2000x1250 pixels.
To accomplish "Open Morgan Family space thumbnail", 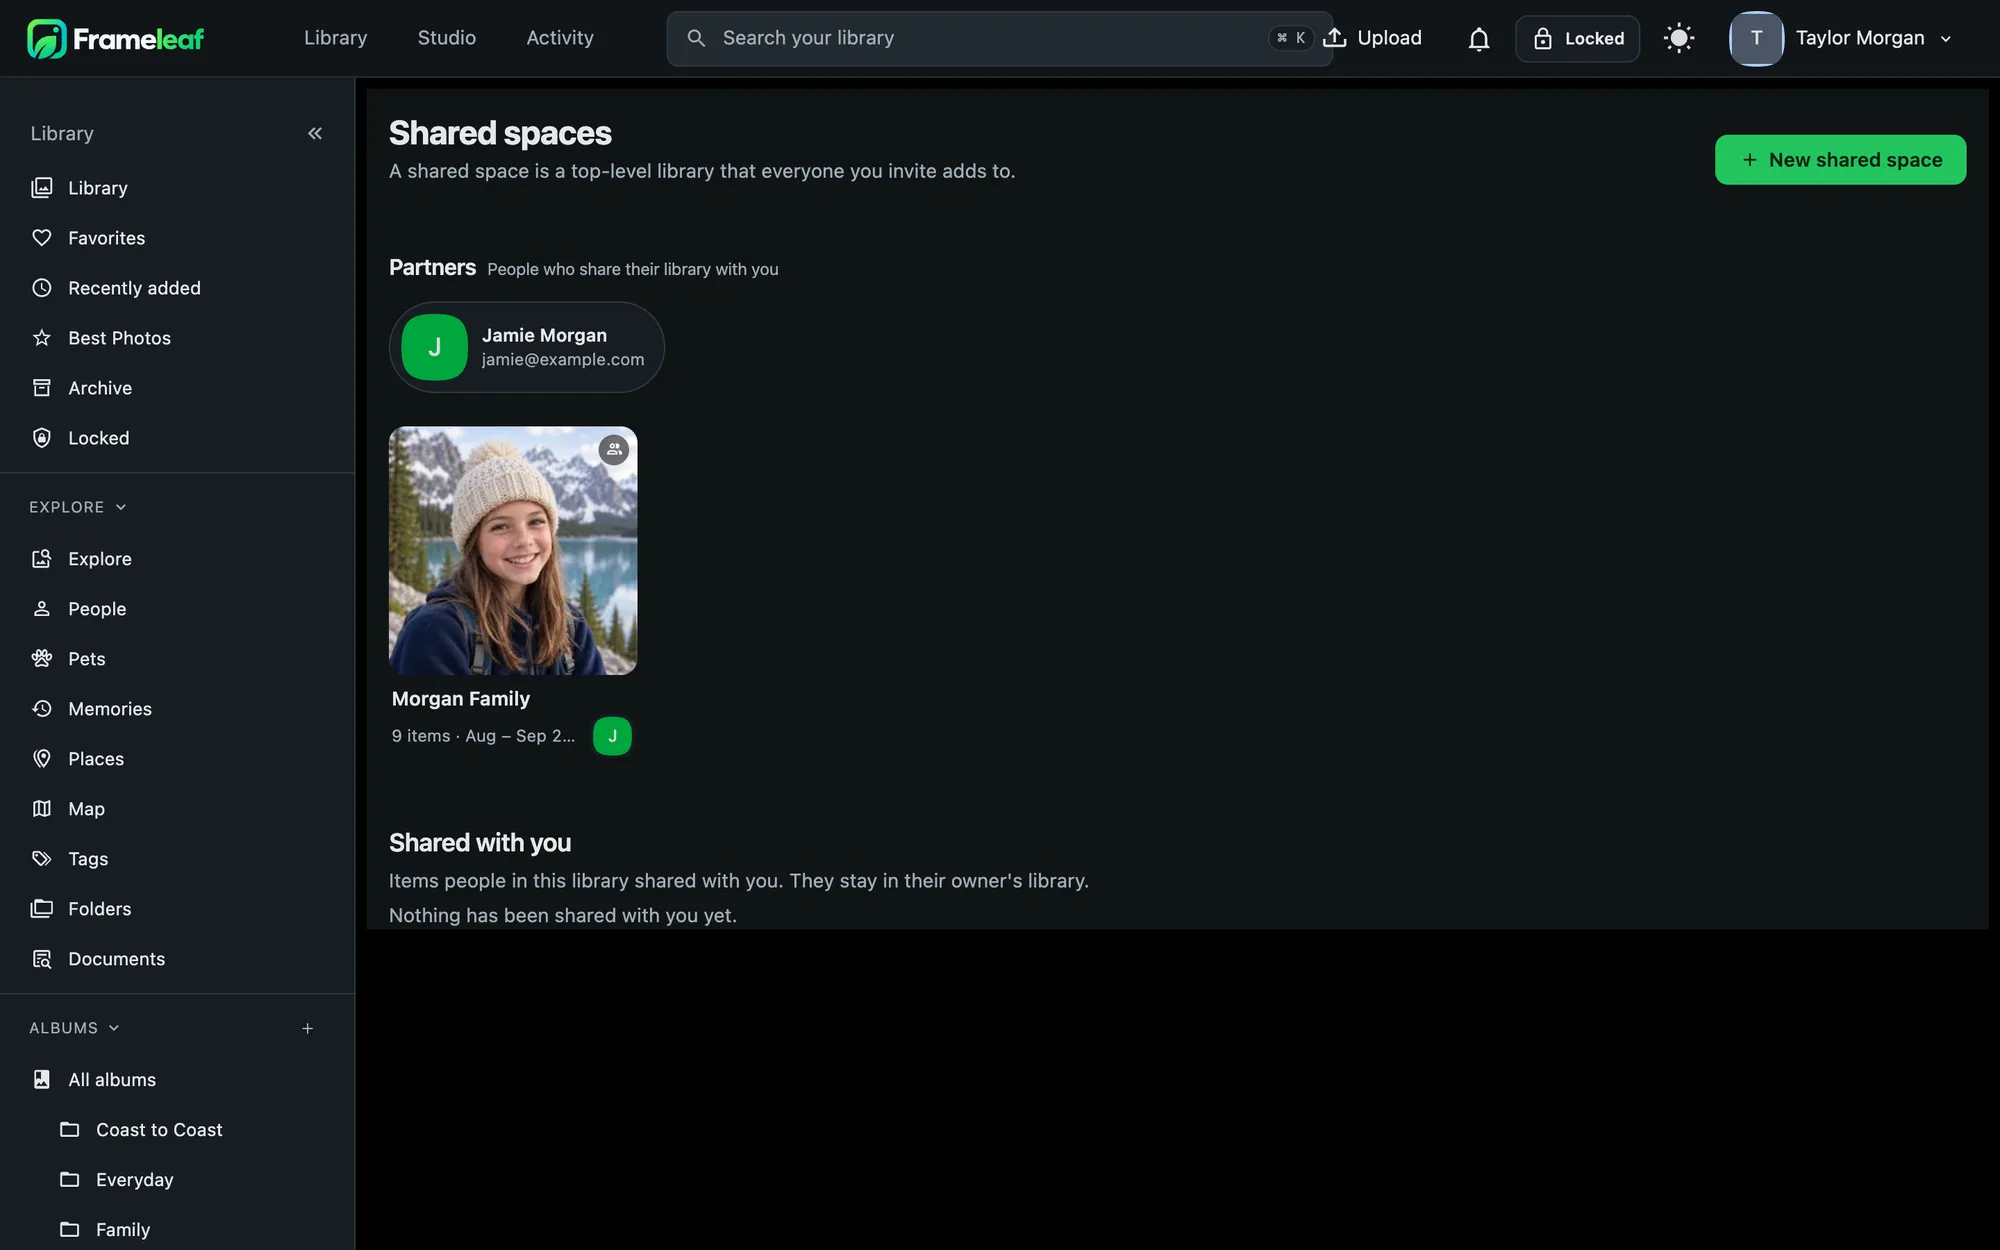I will point(513,551).
